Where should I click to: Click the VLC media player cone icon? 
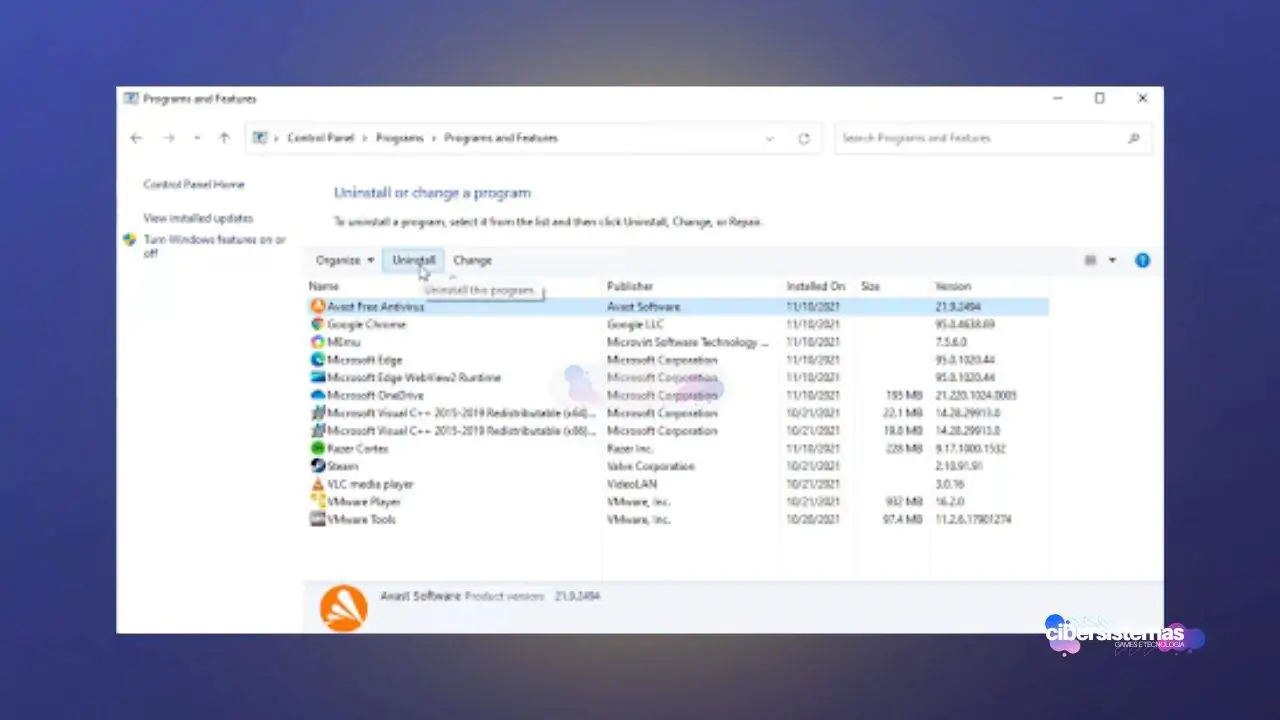coord(318,484)
